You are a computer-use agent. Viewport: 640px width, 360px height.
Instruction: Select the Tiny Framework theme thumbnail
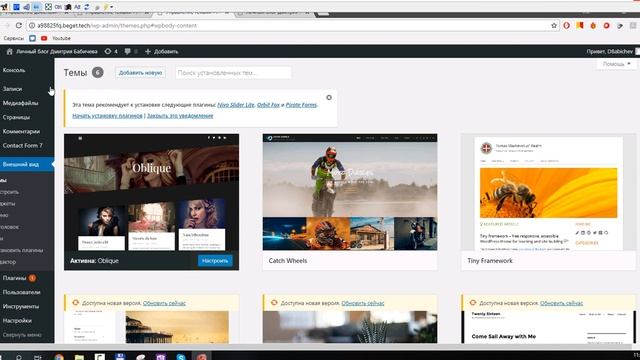pyautogui.click(x=548, y=192)
